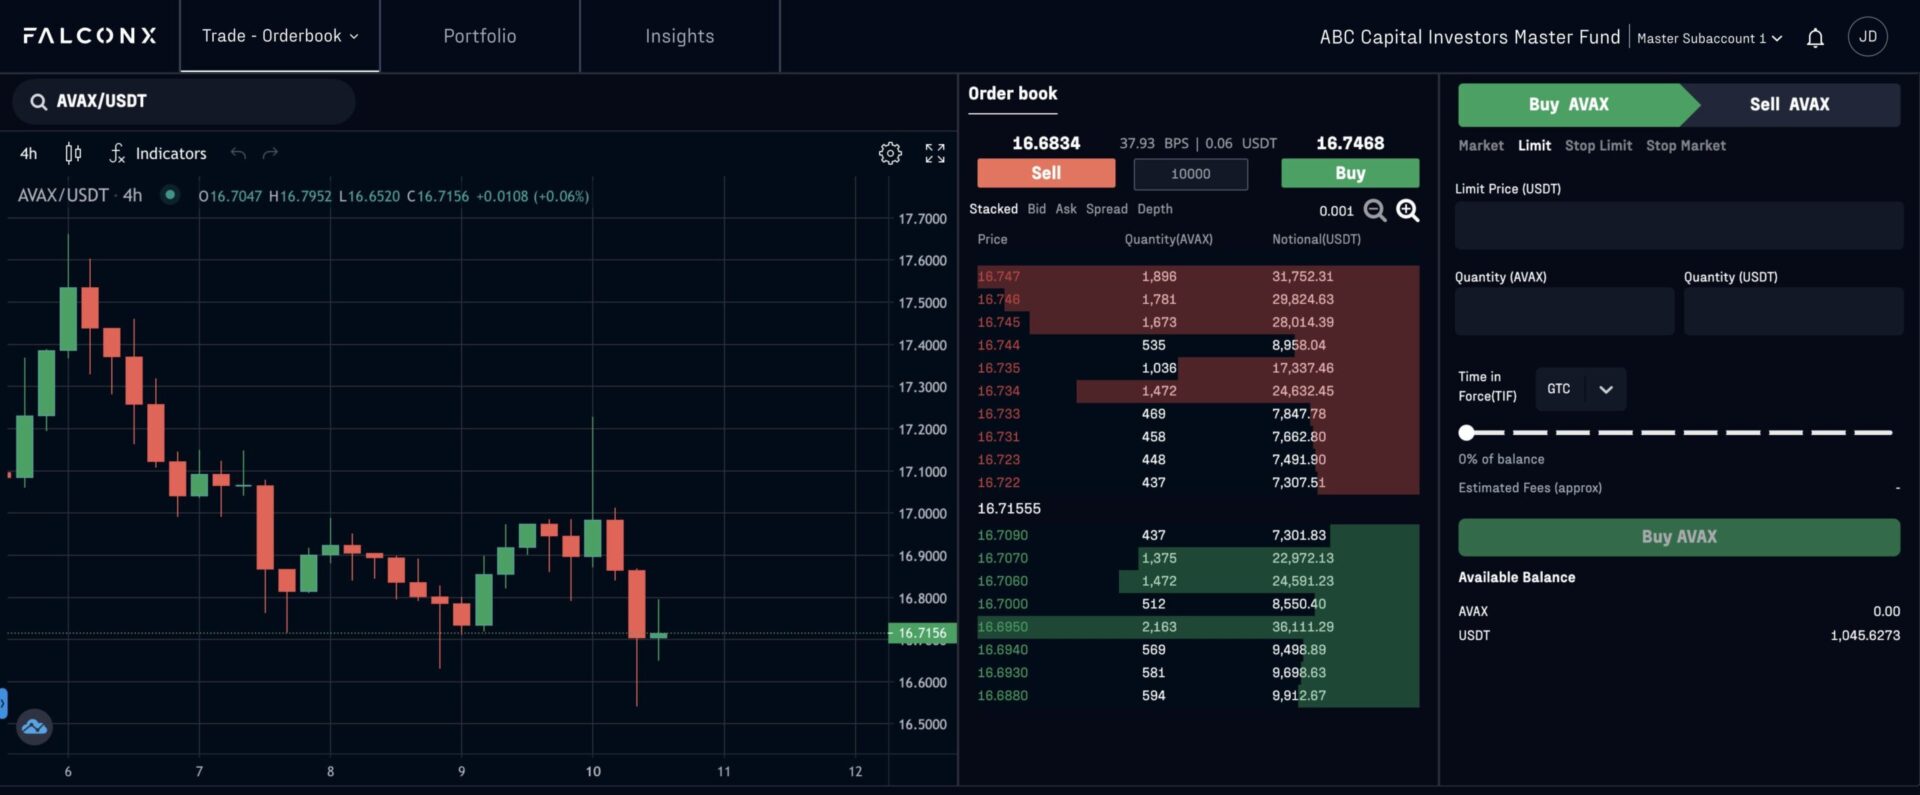1920x795 pixels.
Task: Click the notification bell icon
Action: 1815,38
